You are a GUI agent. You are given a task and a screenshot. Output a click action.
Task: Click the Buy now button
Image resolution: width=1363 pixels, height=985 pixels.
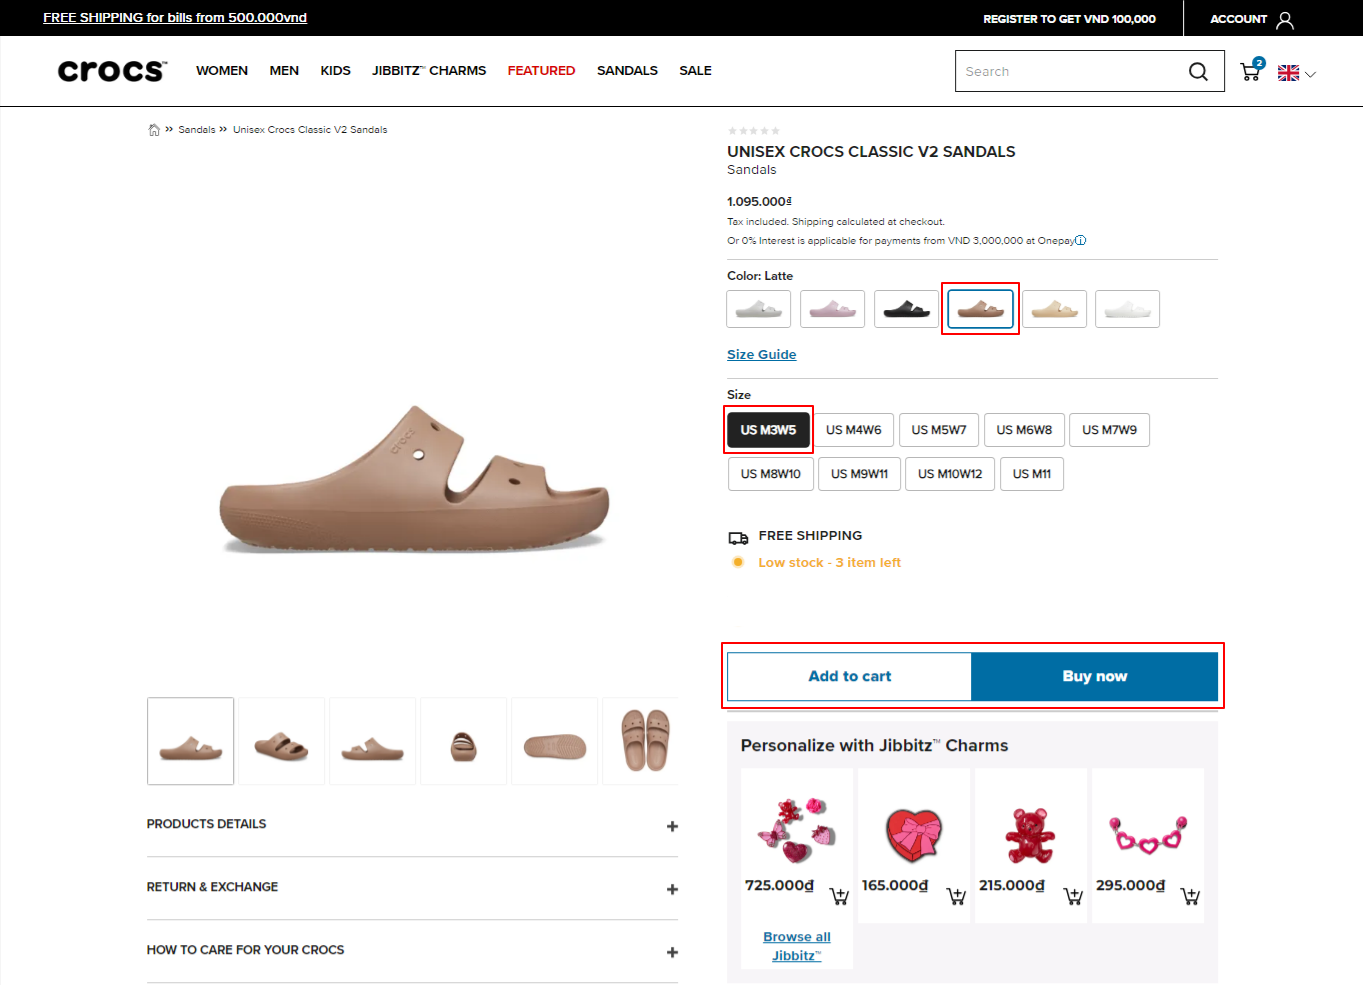[x=1095, y=677]
